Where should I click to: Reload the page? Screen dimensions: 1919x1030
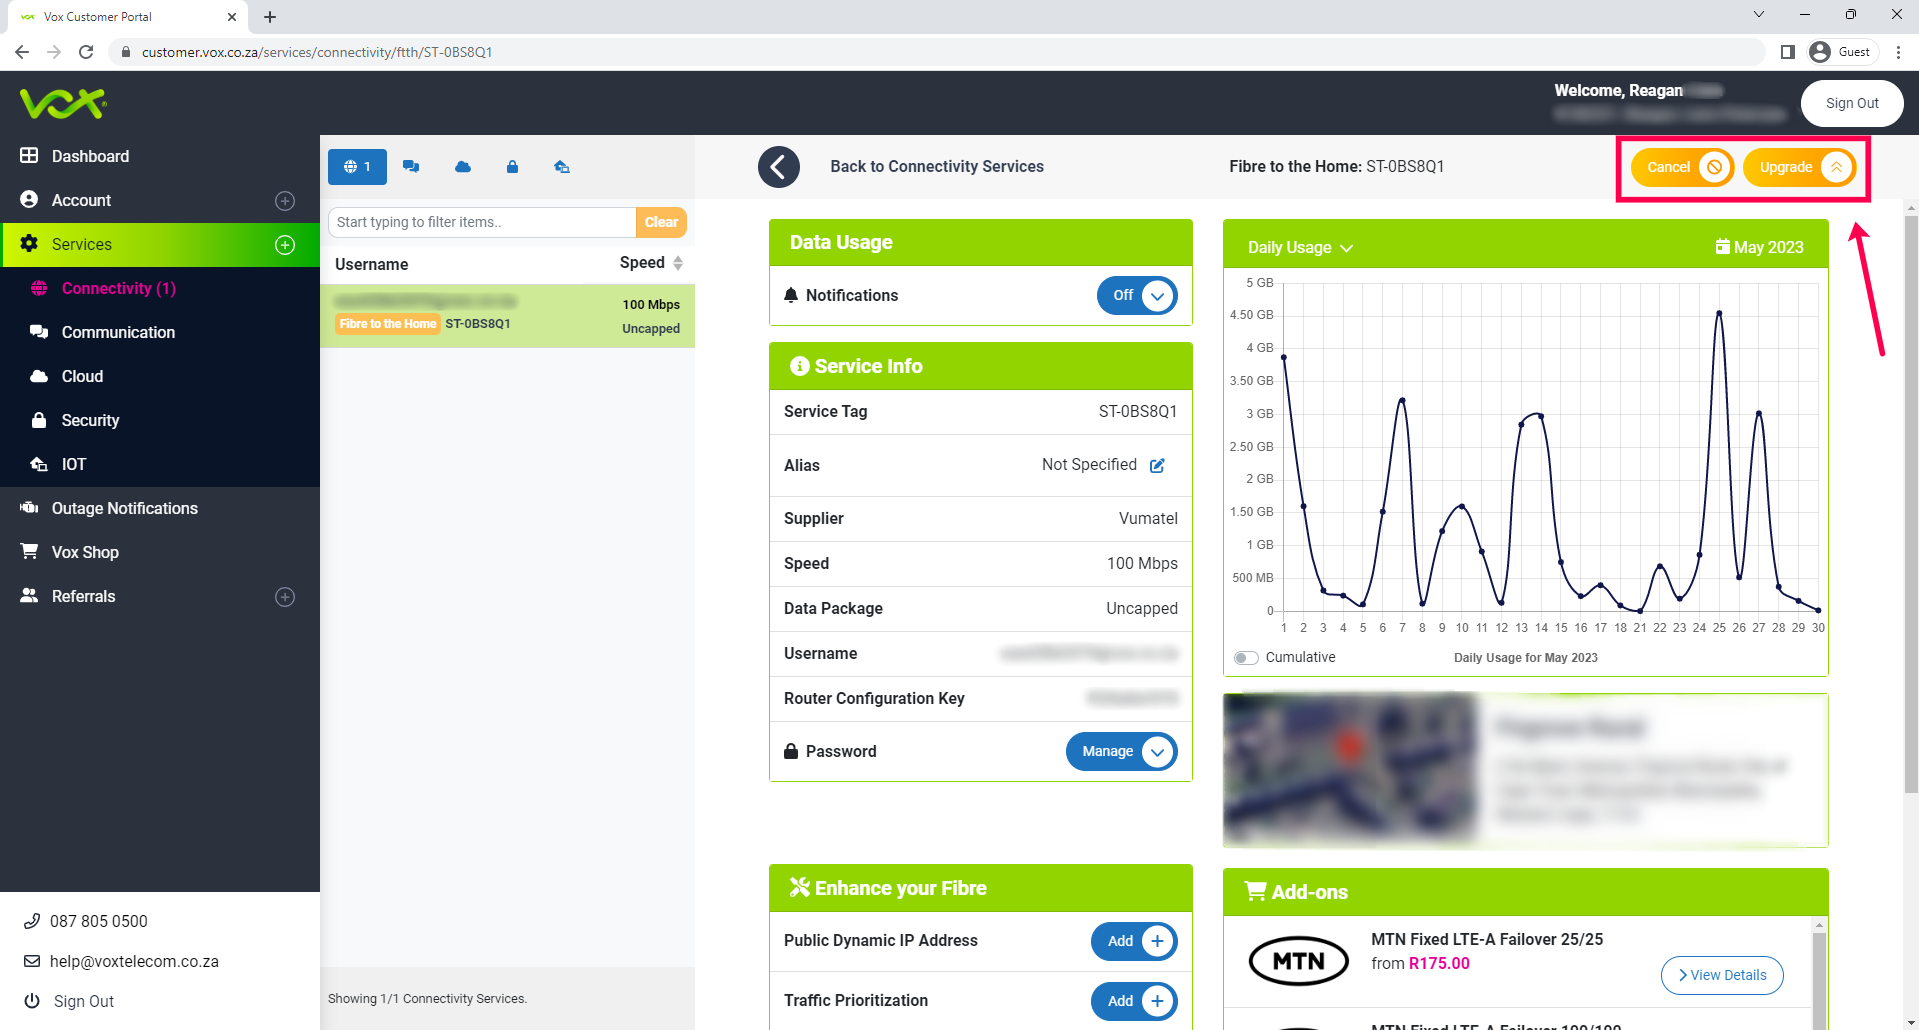(86, 52)
